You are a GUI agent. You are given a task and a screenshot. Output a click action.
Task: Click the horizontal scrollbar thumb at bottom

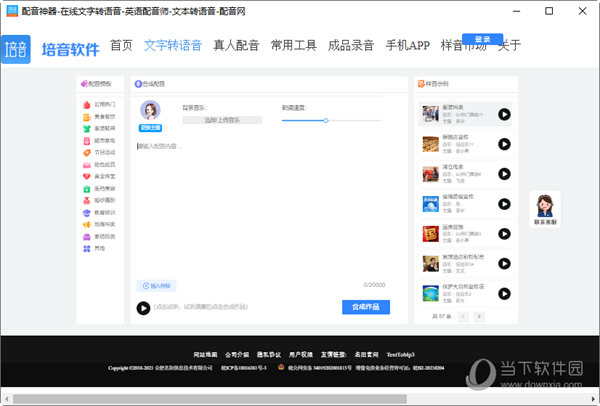point(210,399)
